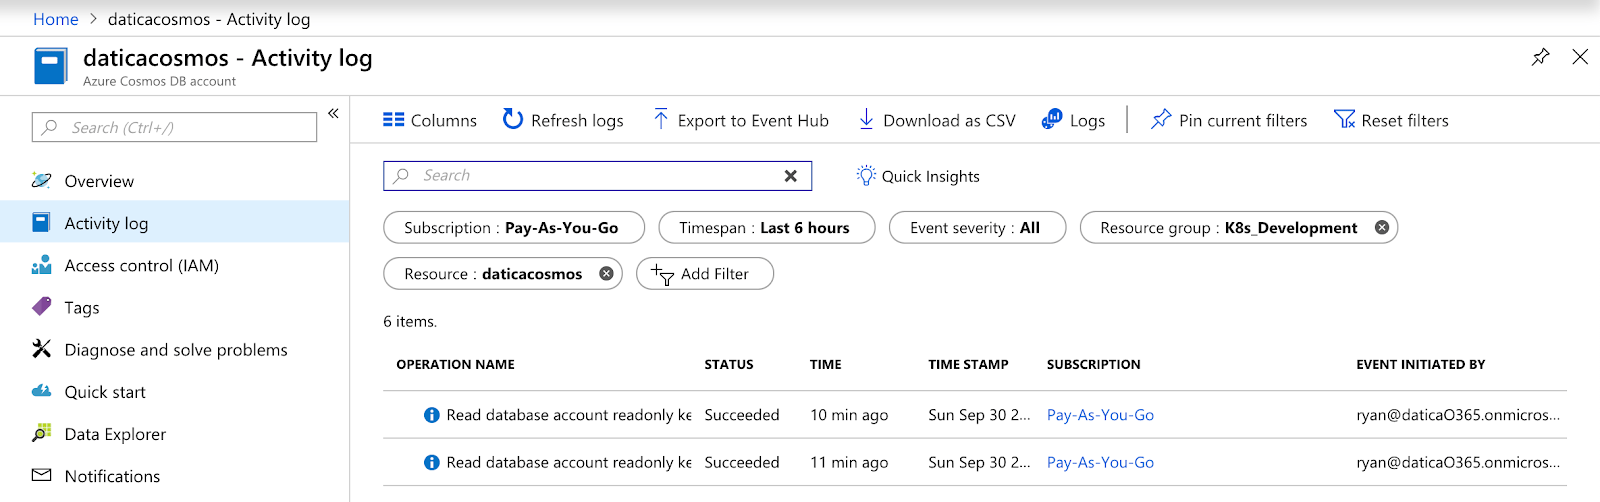The width and height of the screenshot is (1600, 502).
Task: Open the Subscription filter dropdown
Action: [513, 228]
